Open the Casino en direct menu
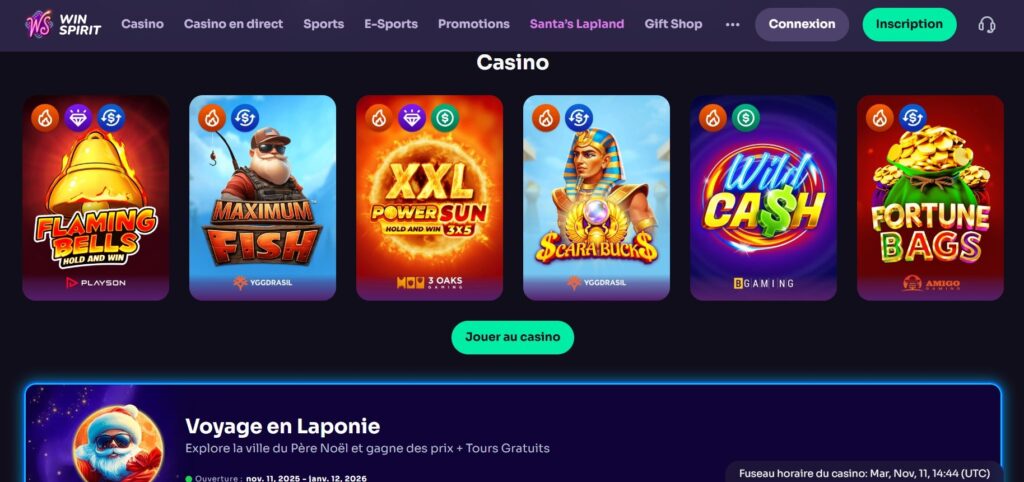The height and width of the screenshot is (482, 1024). (x=233, y=24)
